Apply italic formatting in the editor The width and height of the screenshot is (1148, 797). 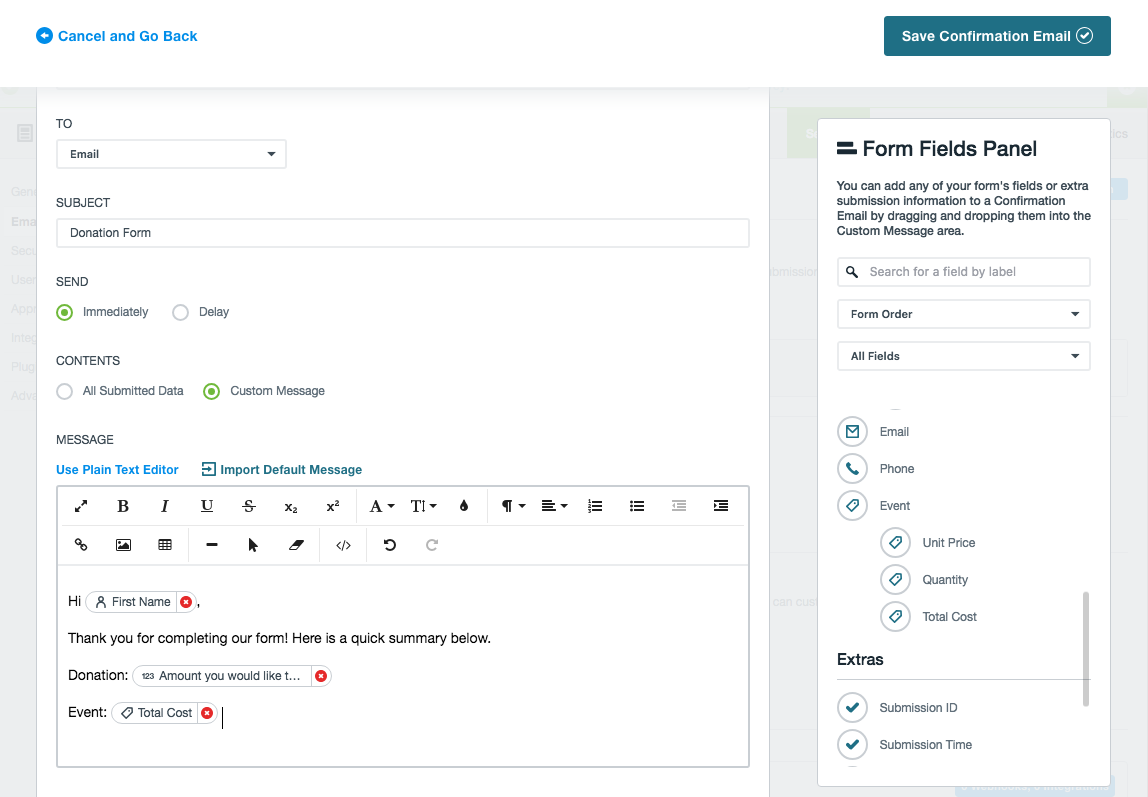pos(165,506)
